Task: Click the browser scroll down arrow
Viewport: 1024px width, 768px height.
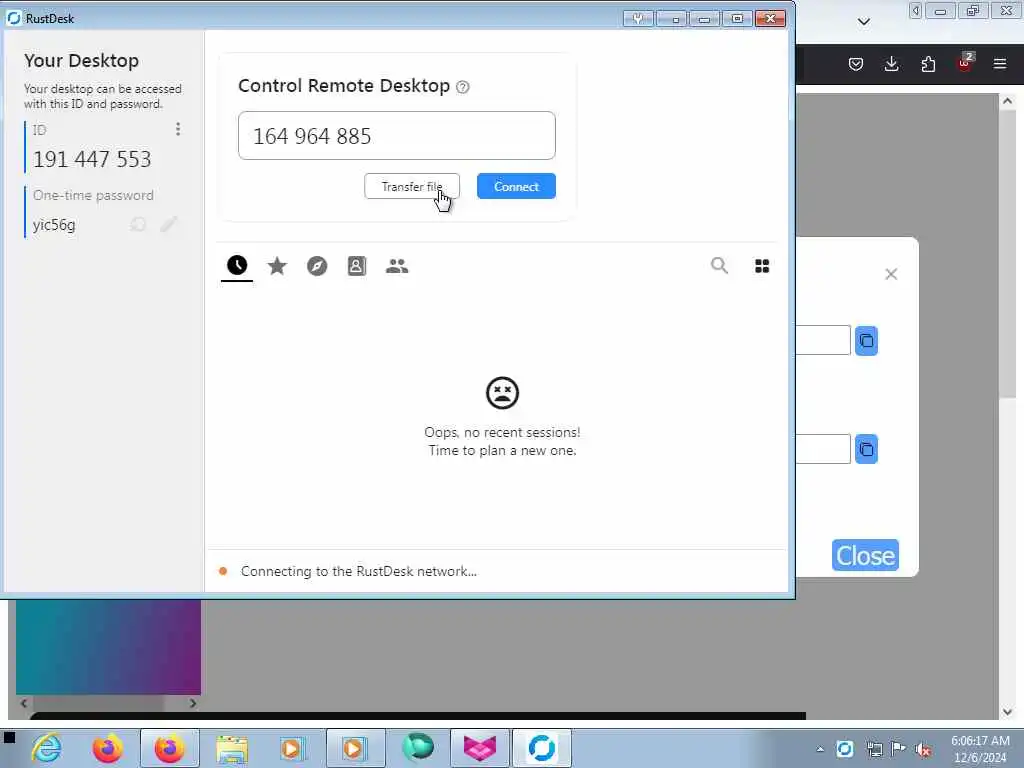Action: 1006,712
